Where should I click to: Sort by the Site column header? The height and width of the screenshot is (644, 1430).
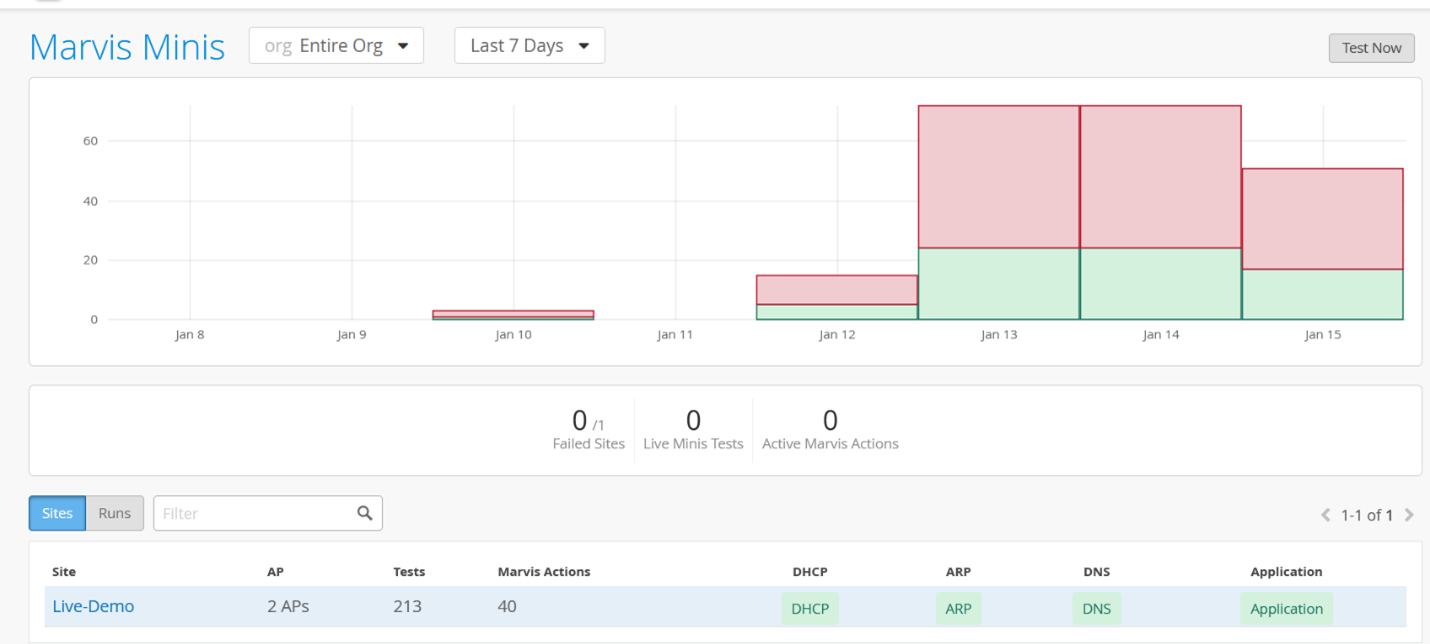64,572
